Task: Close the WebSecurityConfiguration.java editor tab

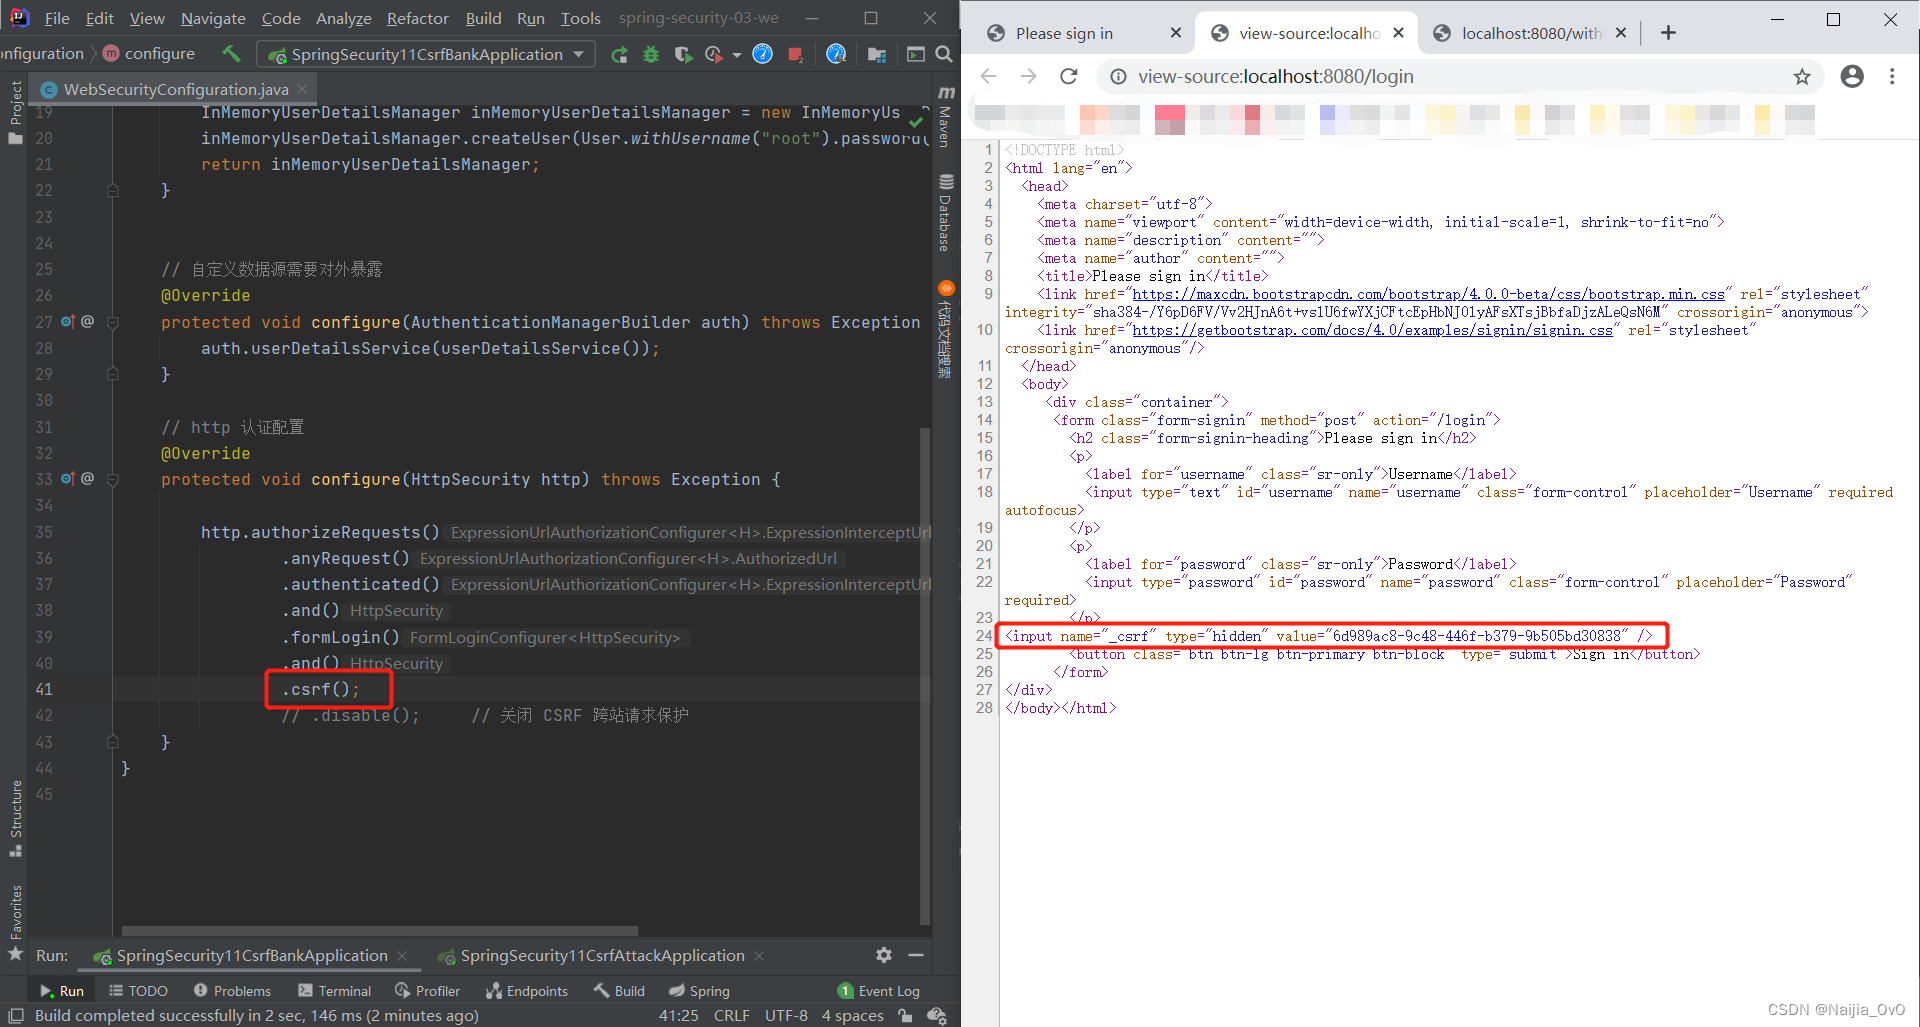Action: click(x=302, y=89)
